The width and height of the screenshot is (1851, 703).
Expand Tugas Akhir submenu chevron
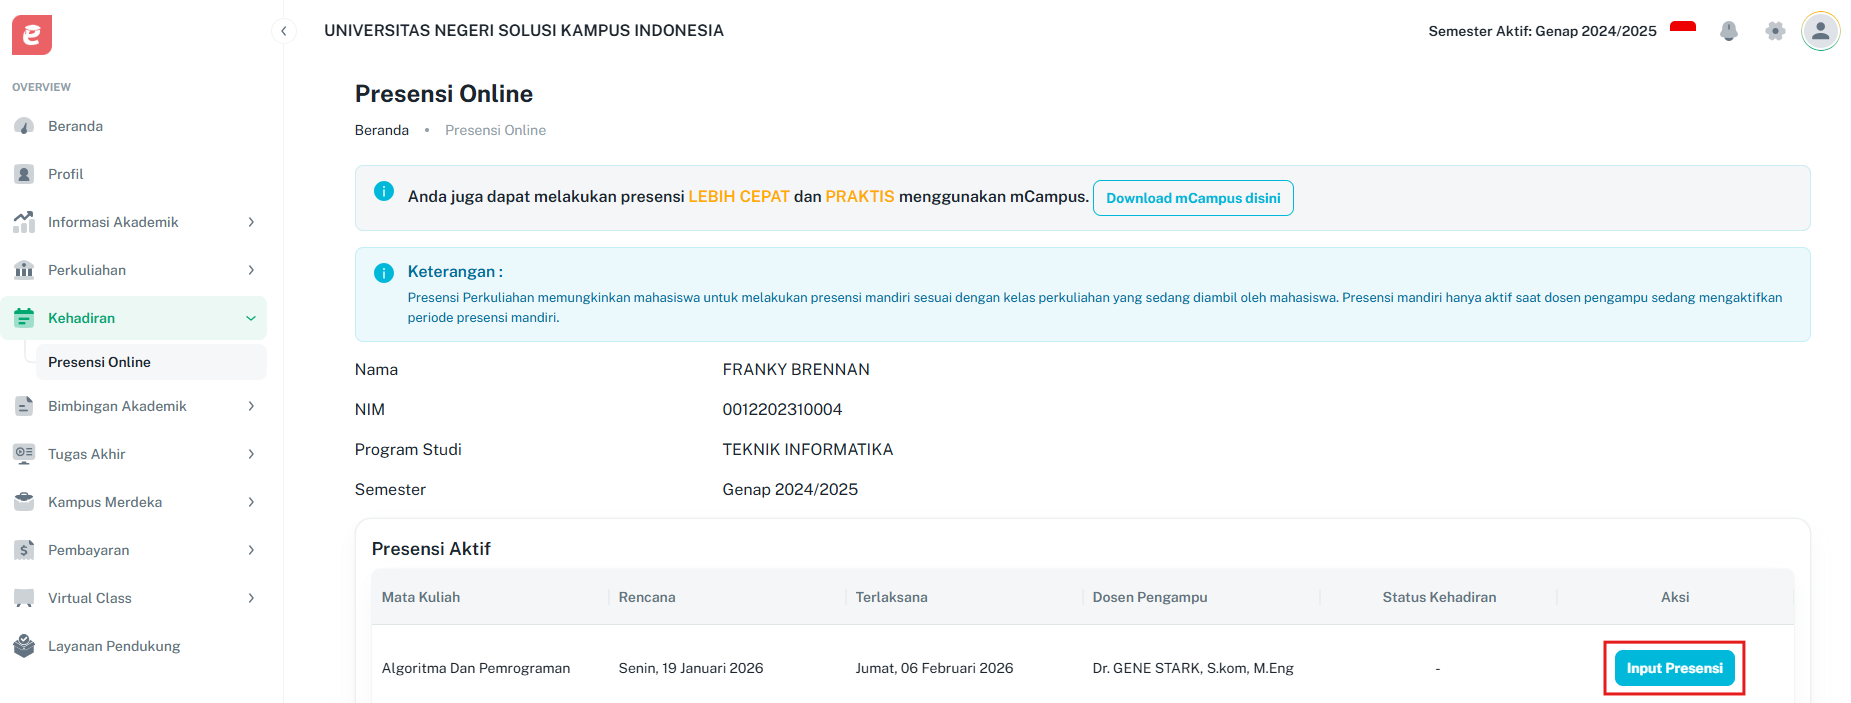tap(251, 454)
